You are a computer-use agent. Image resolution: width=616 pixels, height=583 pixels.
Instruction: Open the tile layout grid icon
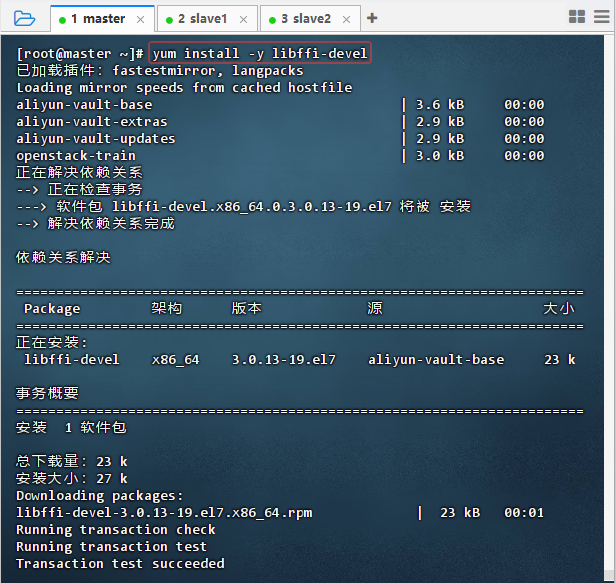[x=577, y=16]
